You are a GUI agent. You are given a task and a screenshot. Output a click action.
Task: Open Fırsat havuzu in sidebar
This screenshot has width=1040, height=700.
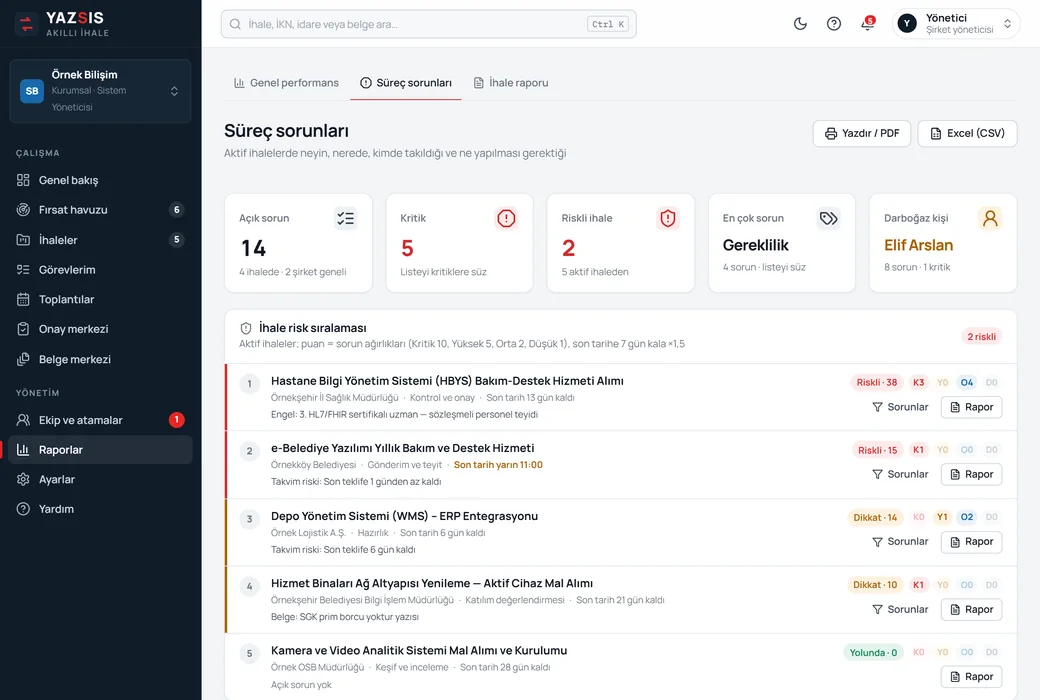point(100,210)
